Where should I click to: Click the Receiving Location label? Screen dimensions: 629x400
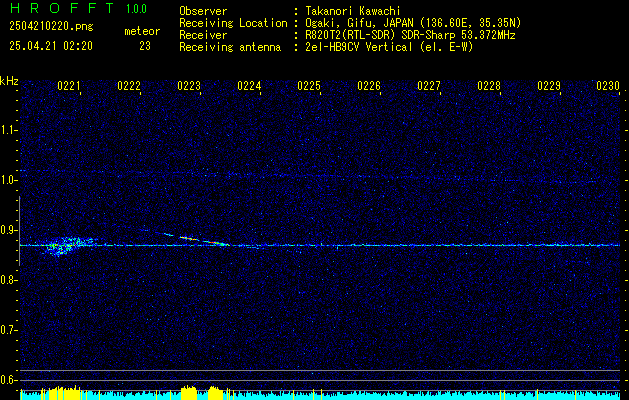(x=233, y=23)
